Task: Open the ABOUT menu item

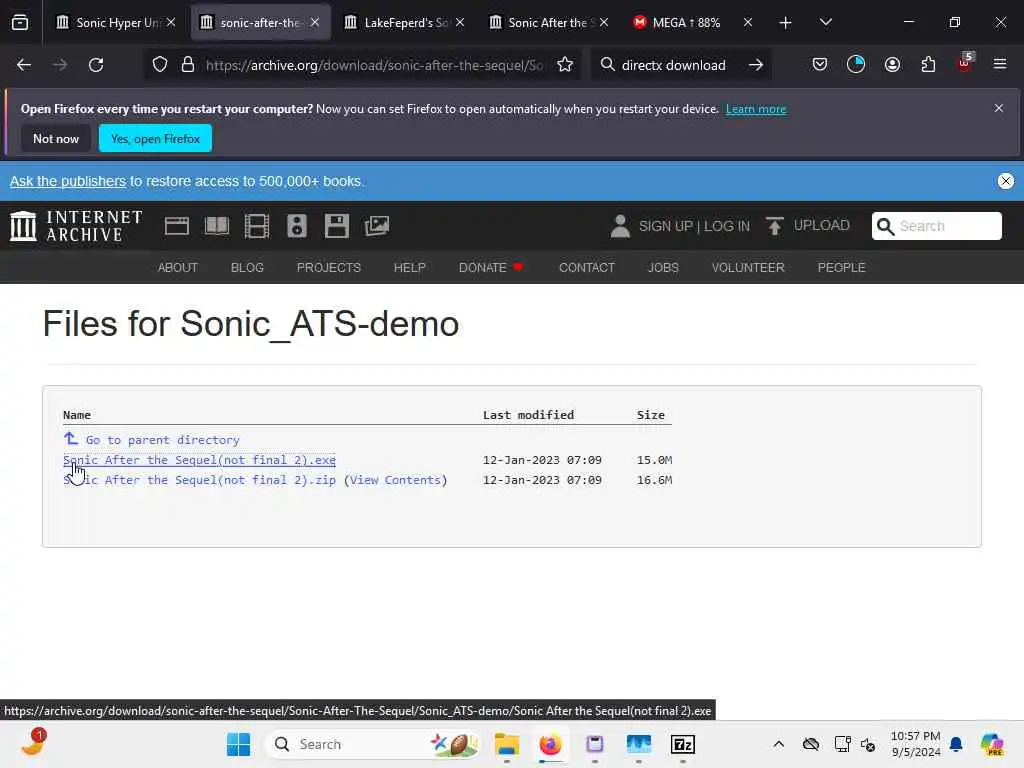Action: tap(178, 268)
